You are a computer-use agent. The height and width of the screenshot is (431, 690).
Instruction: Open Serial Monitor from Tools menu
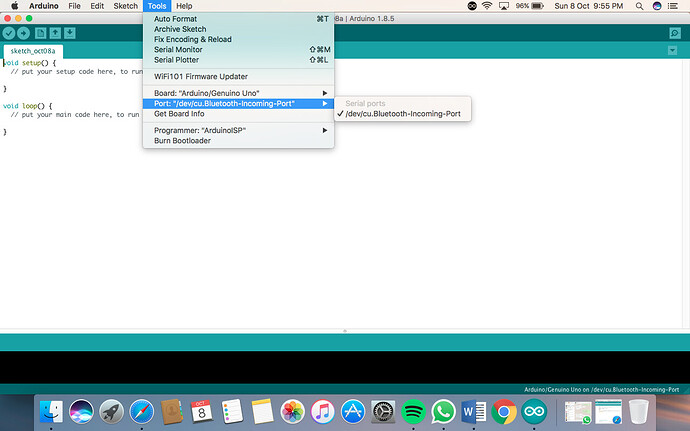click(239, 49)
